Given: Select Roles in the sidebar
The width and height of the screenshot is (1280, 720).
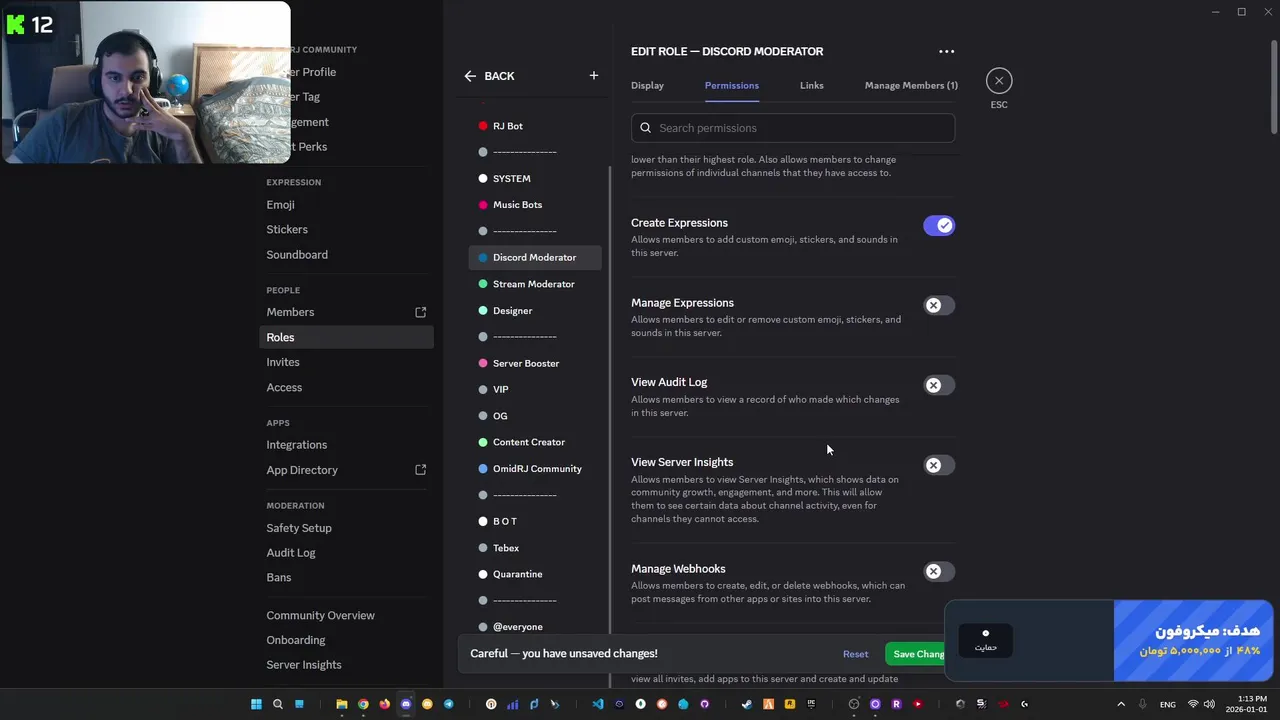Looking at the screenshot, I should pos(346,337).
